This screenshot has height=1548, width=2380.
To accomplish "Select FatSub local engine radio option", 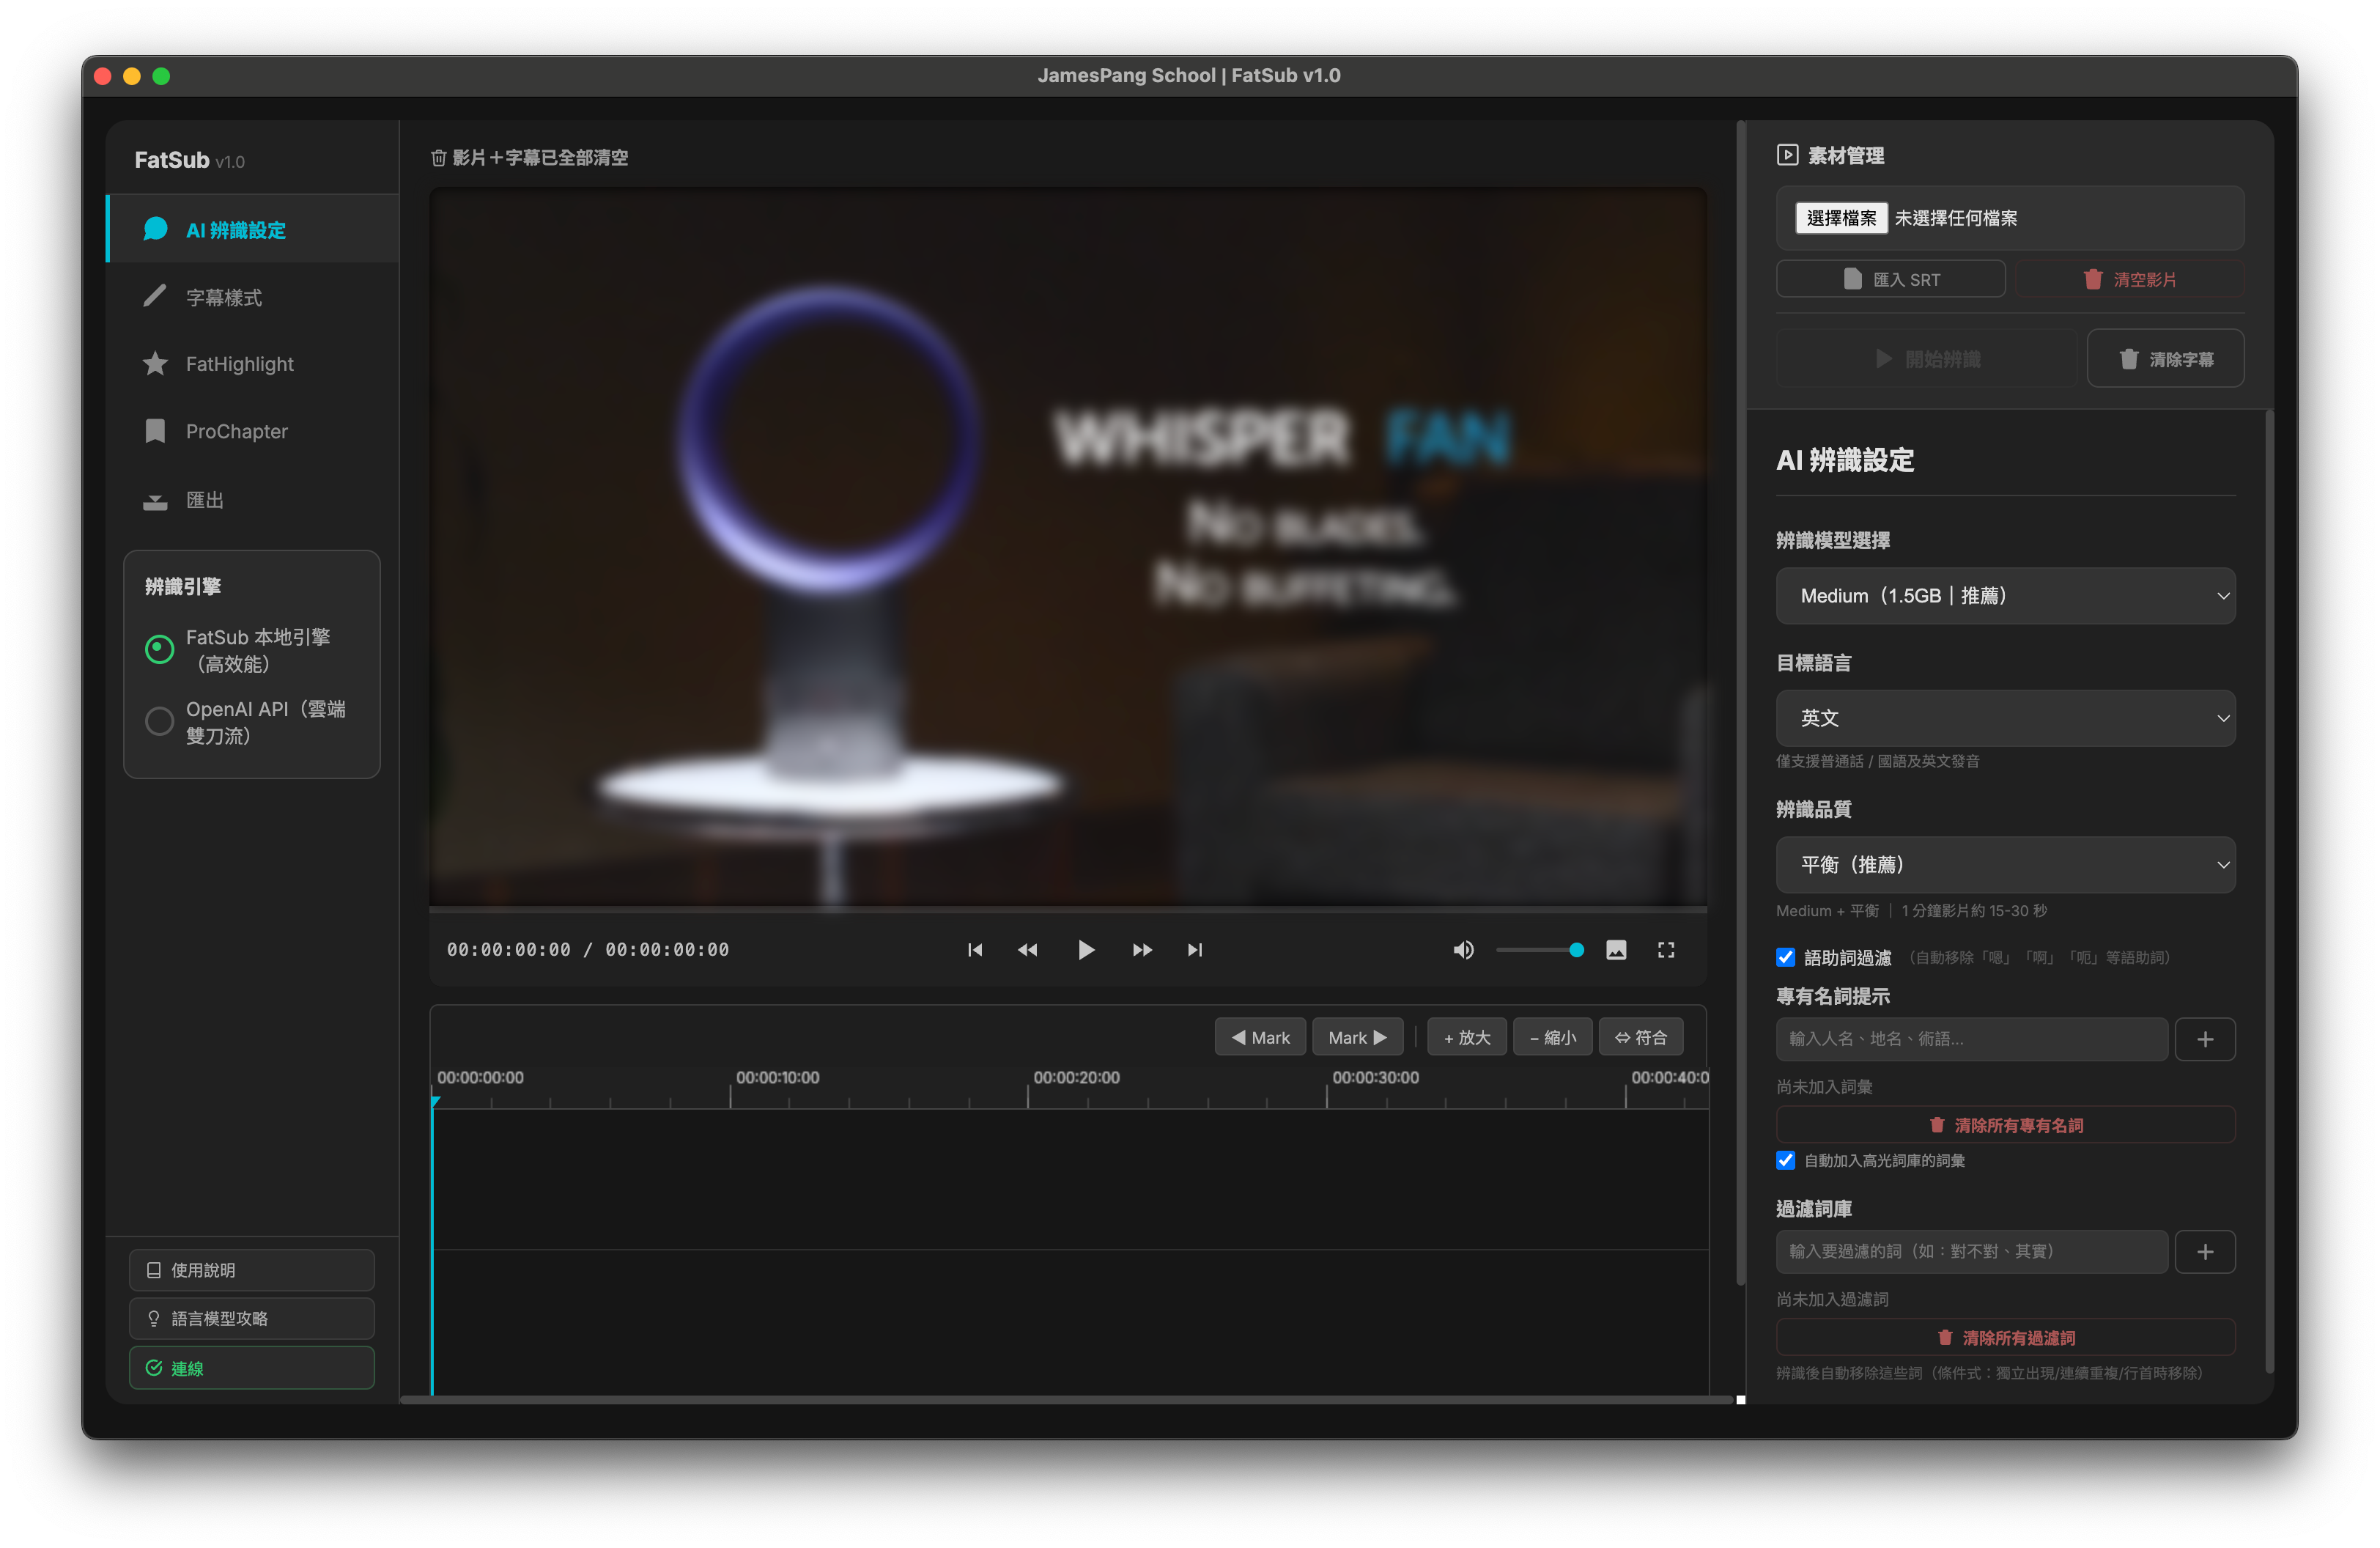I will (x=159, y=650).
